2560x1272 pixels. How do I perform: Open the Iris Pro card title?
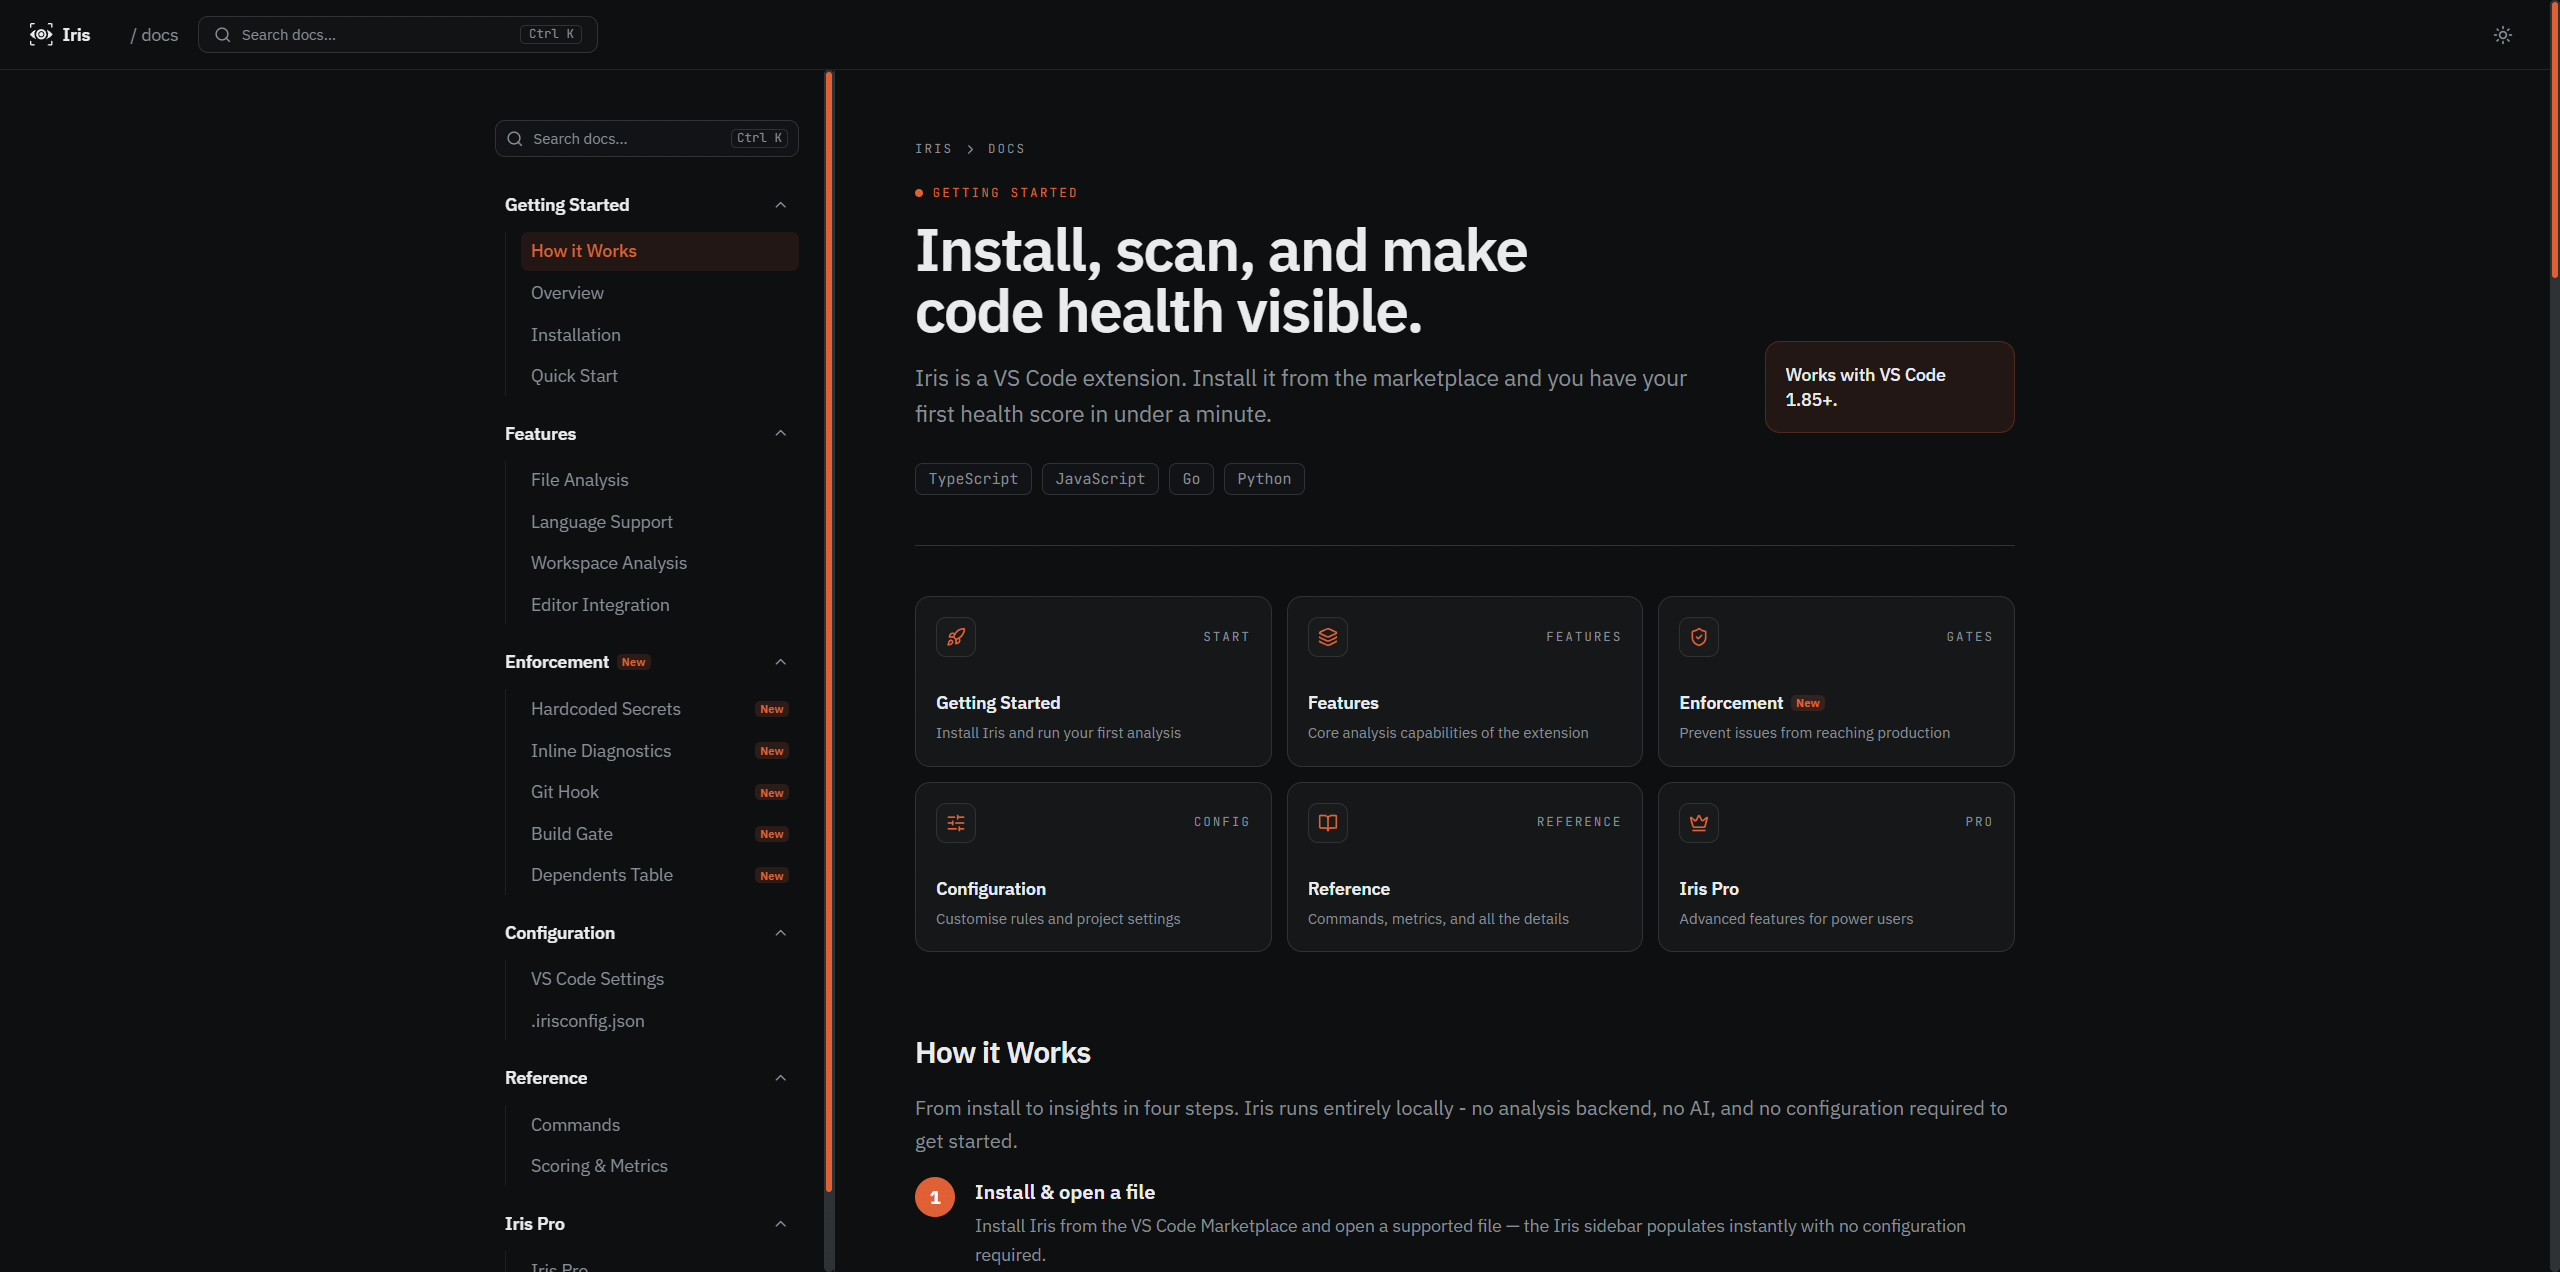(1708, 889)
